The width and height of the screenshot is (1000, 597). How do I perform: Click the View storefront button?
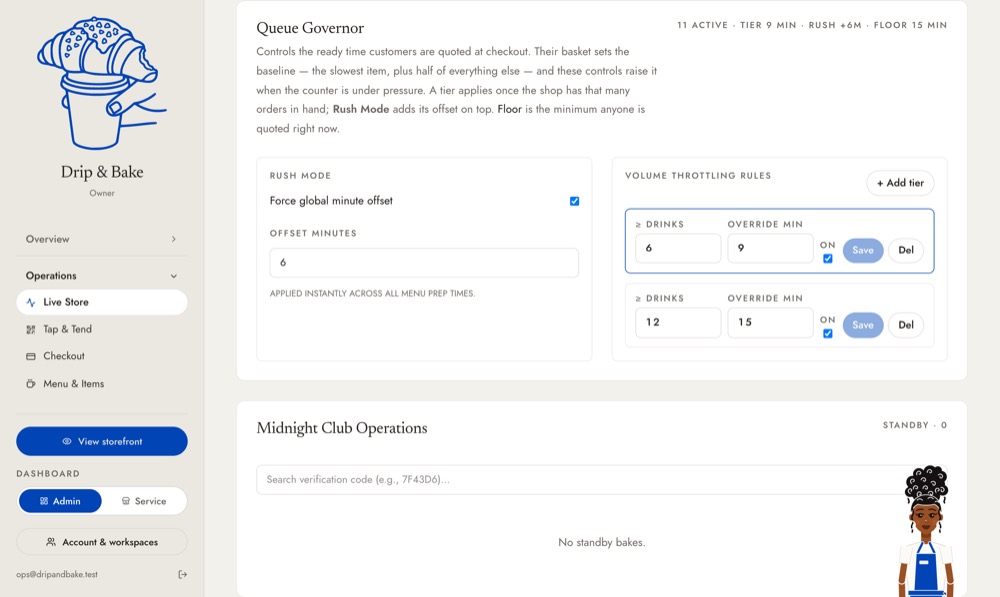[102, 441]
